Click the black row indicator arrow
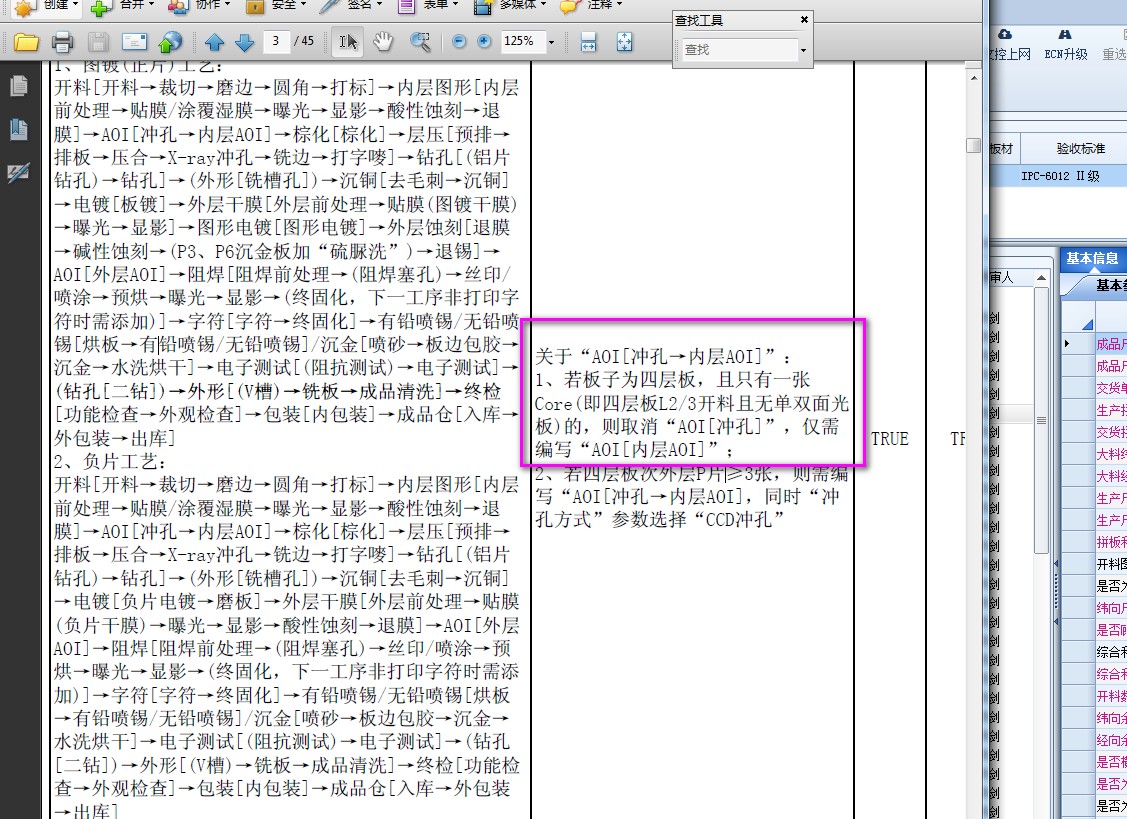This screenshot has width=1127, height=819. (x=1067, y=344)
